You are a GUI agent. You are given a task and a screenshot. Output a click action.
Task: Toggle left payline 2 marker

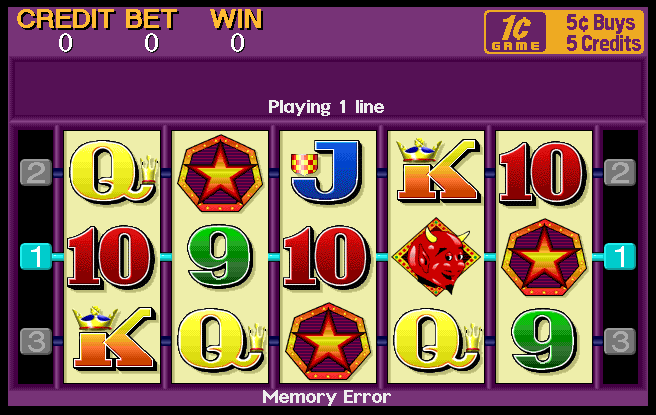coord(36,172)
